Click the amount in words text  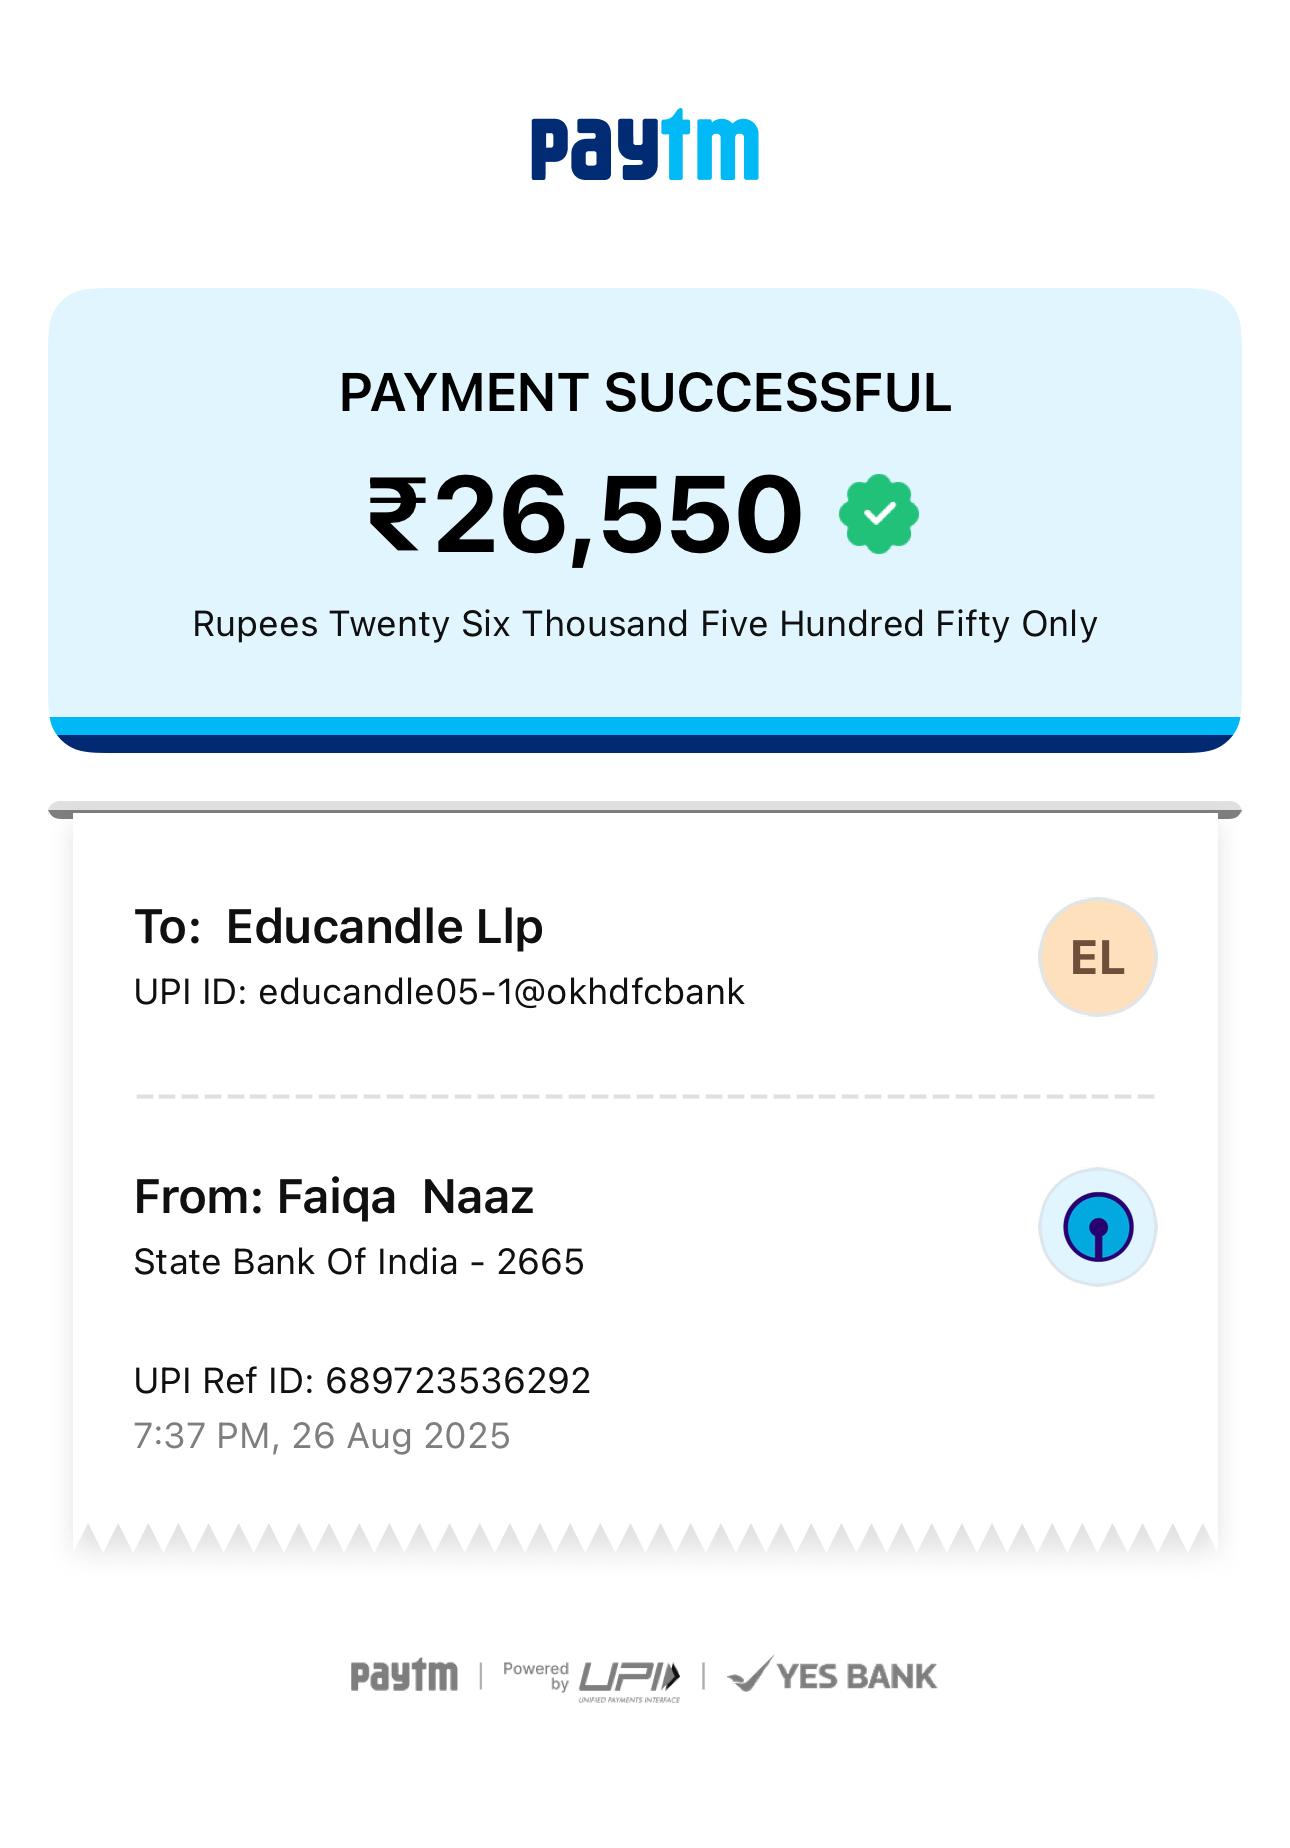pos(644,624)
